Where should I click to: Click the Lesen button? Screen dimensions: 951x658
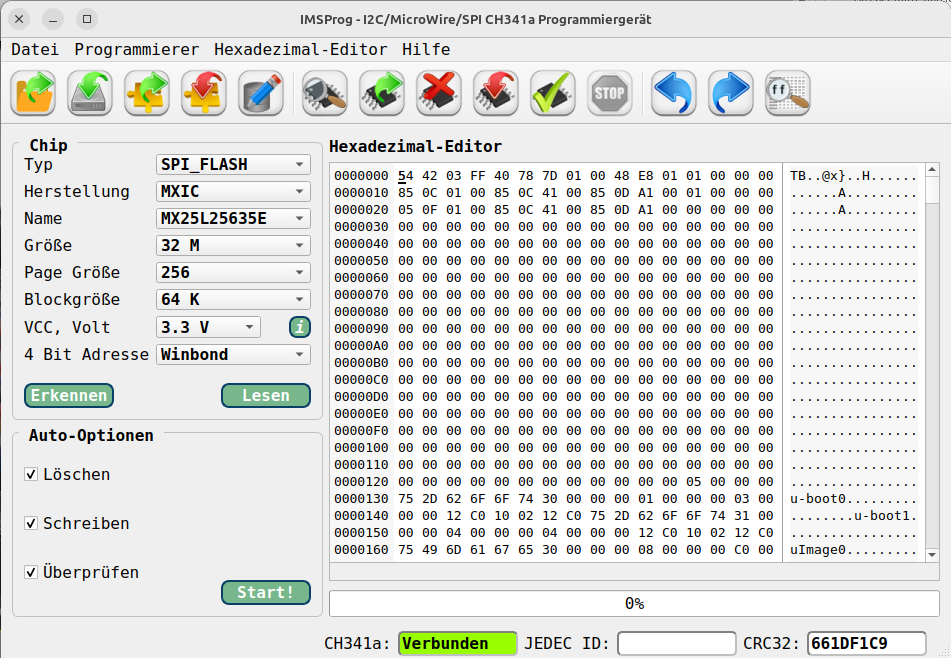pyautogui.click(x=266, y=395)
